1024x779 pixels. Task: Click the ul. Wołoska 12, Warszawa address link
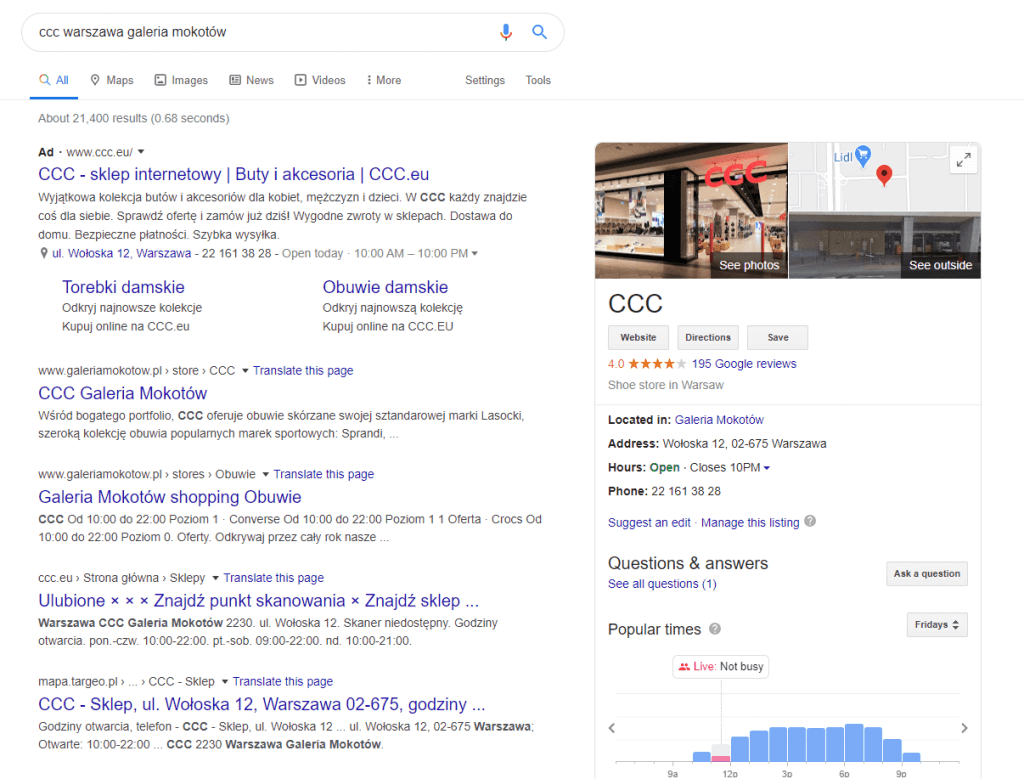pyautogui.click(x=121, y=253)
